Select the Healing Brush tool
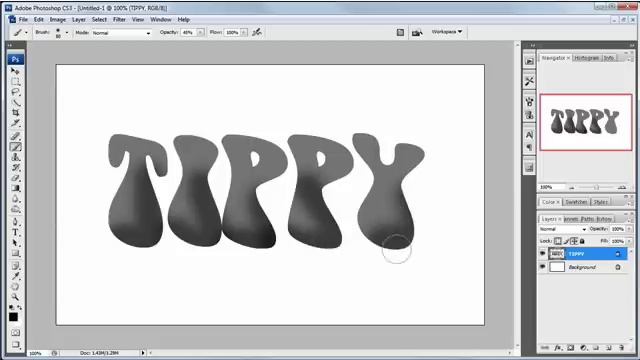 tap(15, 136)
